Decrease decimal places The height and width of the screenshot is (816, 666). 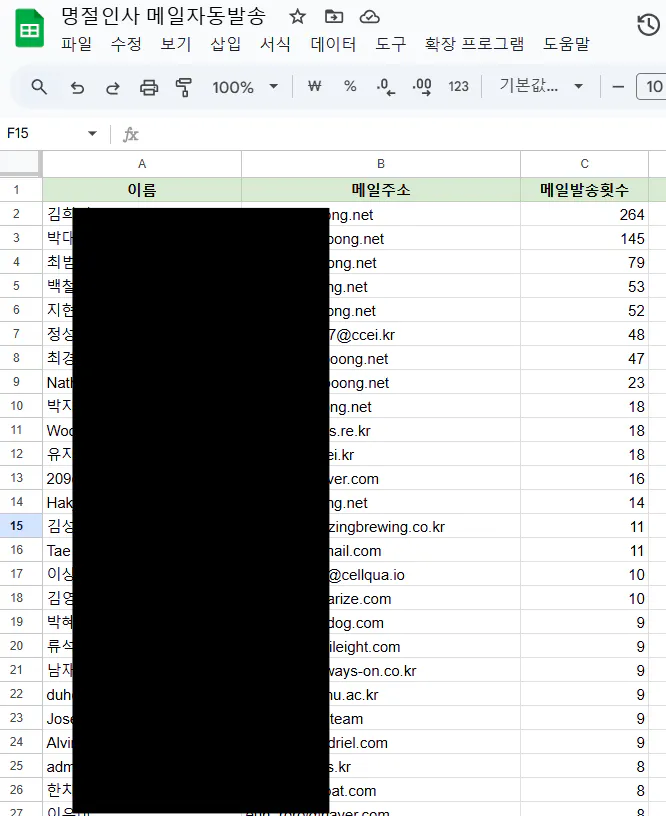pyautogui.click(x=386, y=86)
